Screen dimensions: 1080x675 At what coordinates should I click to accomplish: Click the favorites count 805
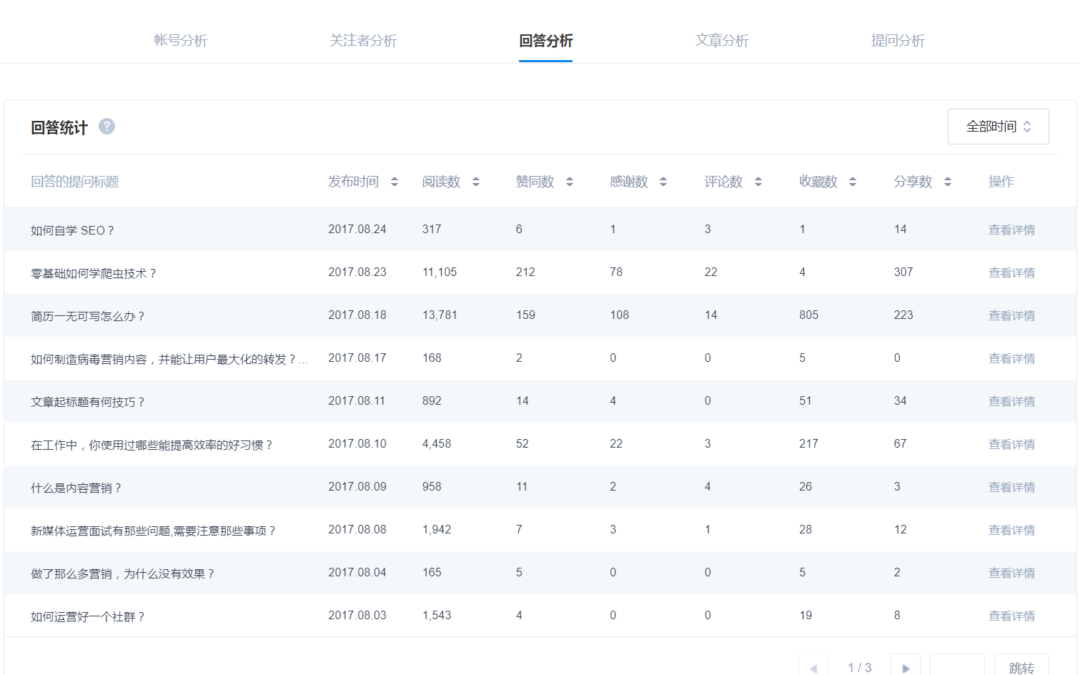[809, 315]
